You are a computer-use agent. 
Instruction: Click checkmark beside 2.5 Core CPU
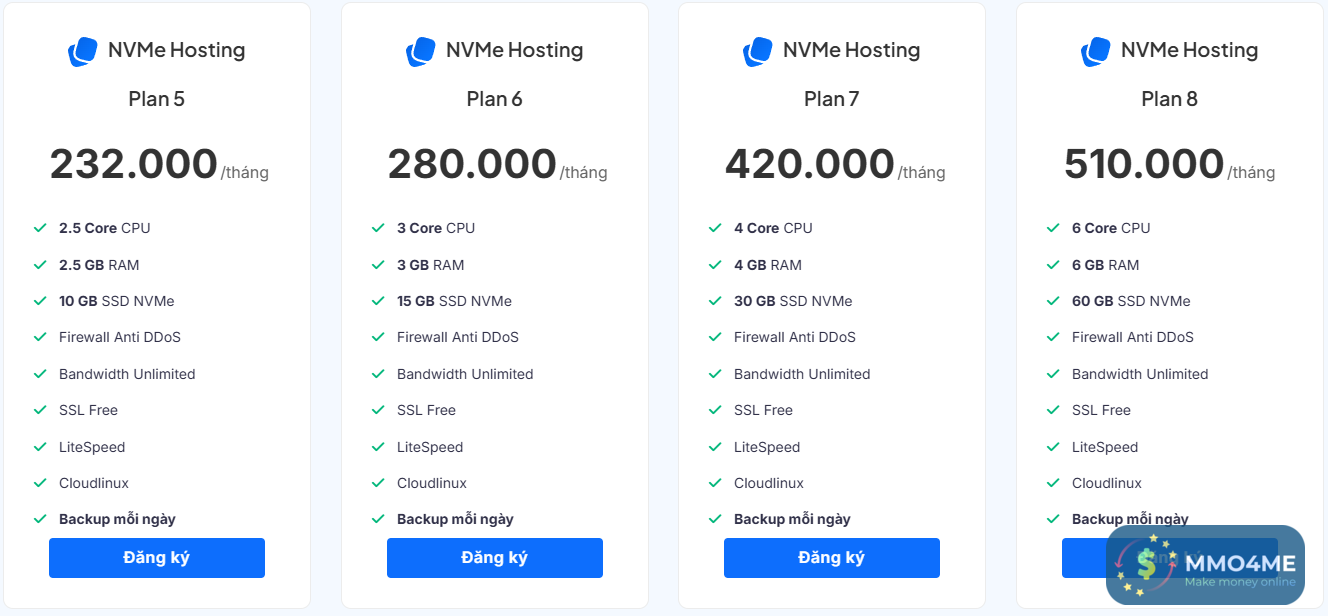(40, 228)
